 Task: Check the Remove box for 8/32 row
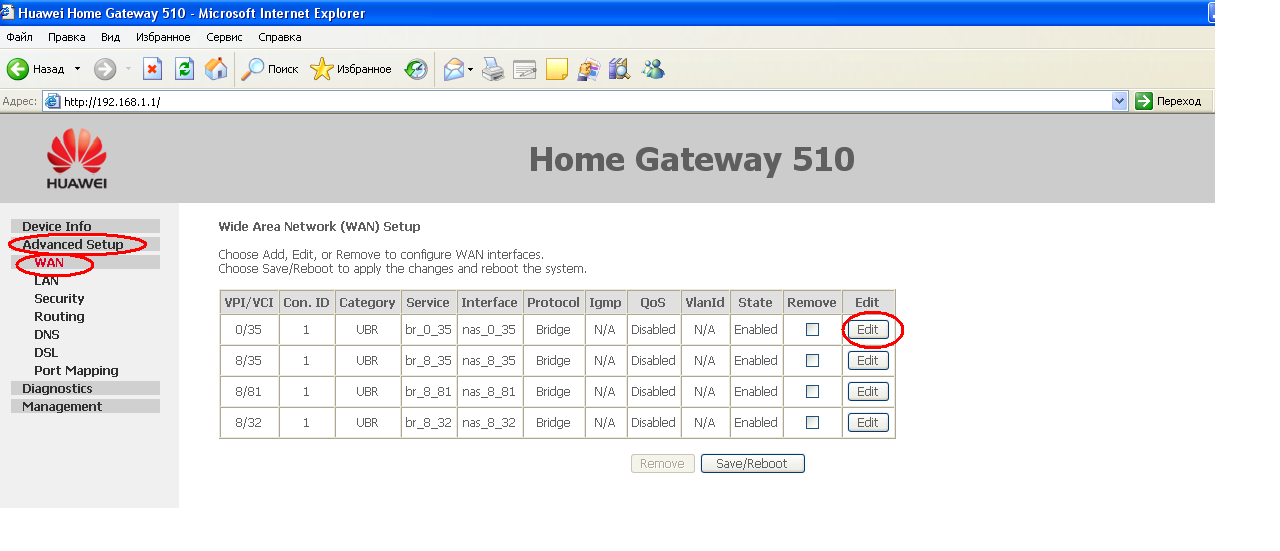[812, 422]
